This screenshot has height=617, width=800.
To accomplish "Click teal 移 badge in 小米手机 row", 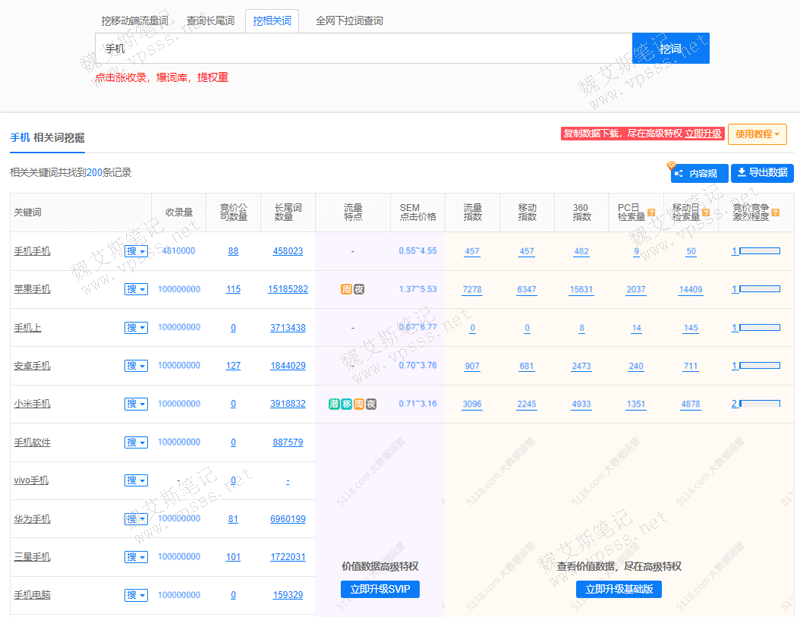I will (x=346, y=404).
